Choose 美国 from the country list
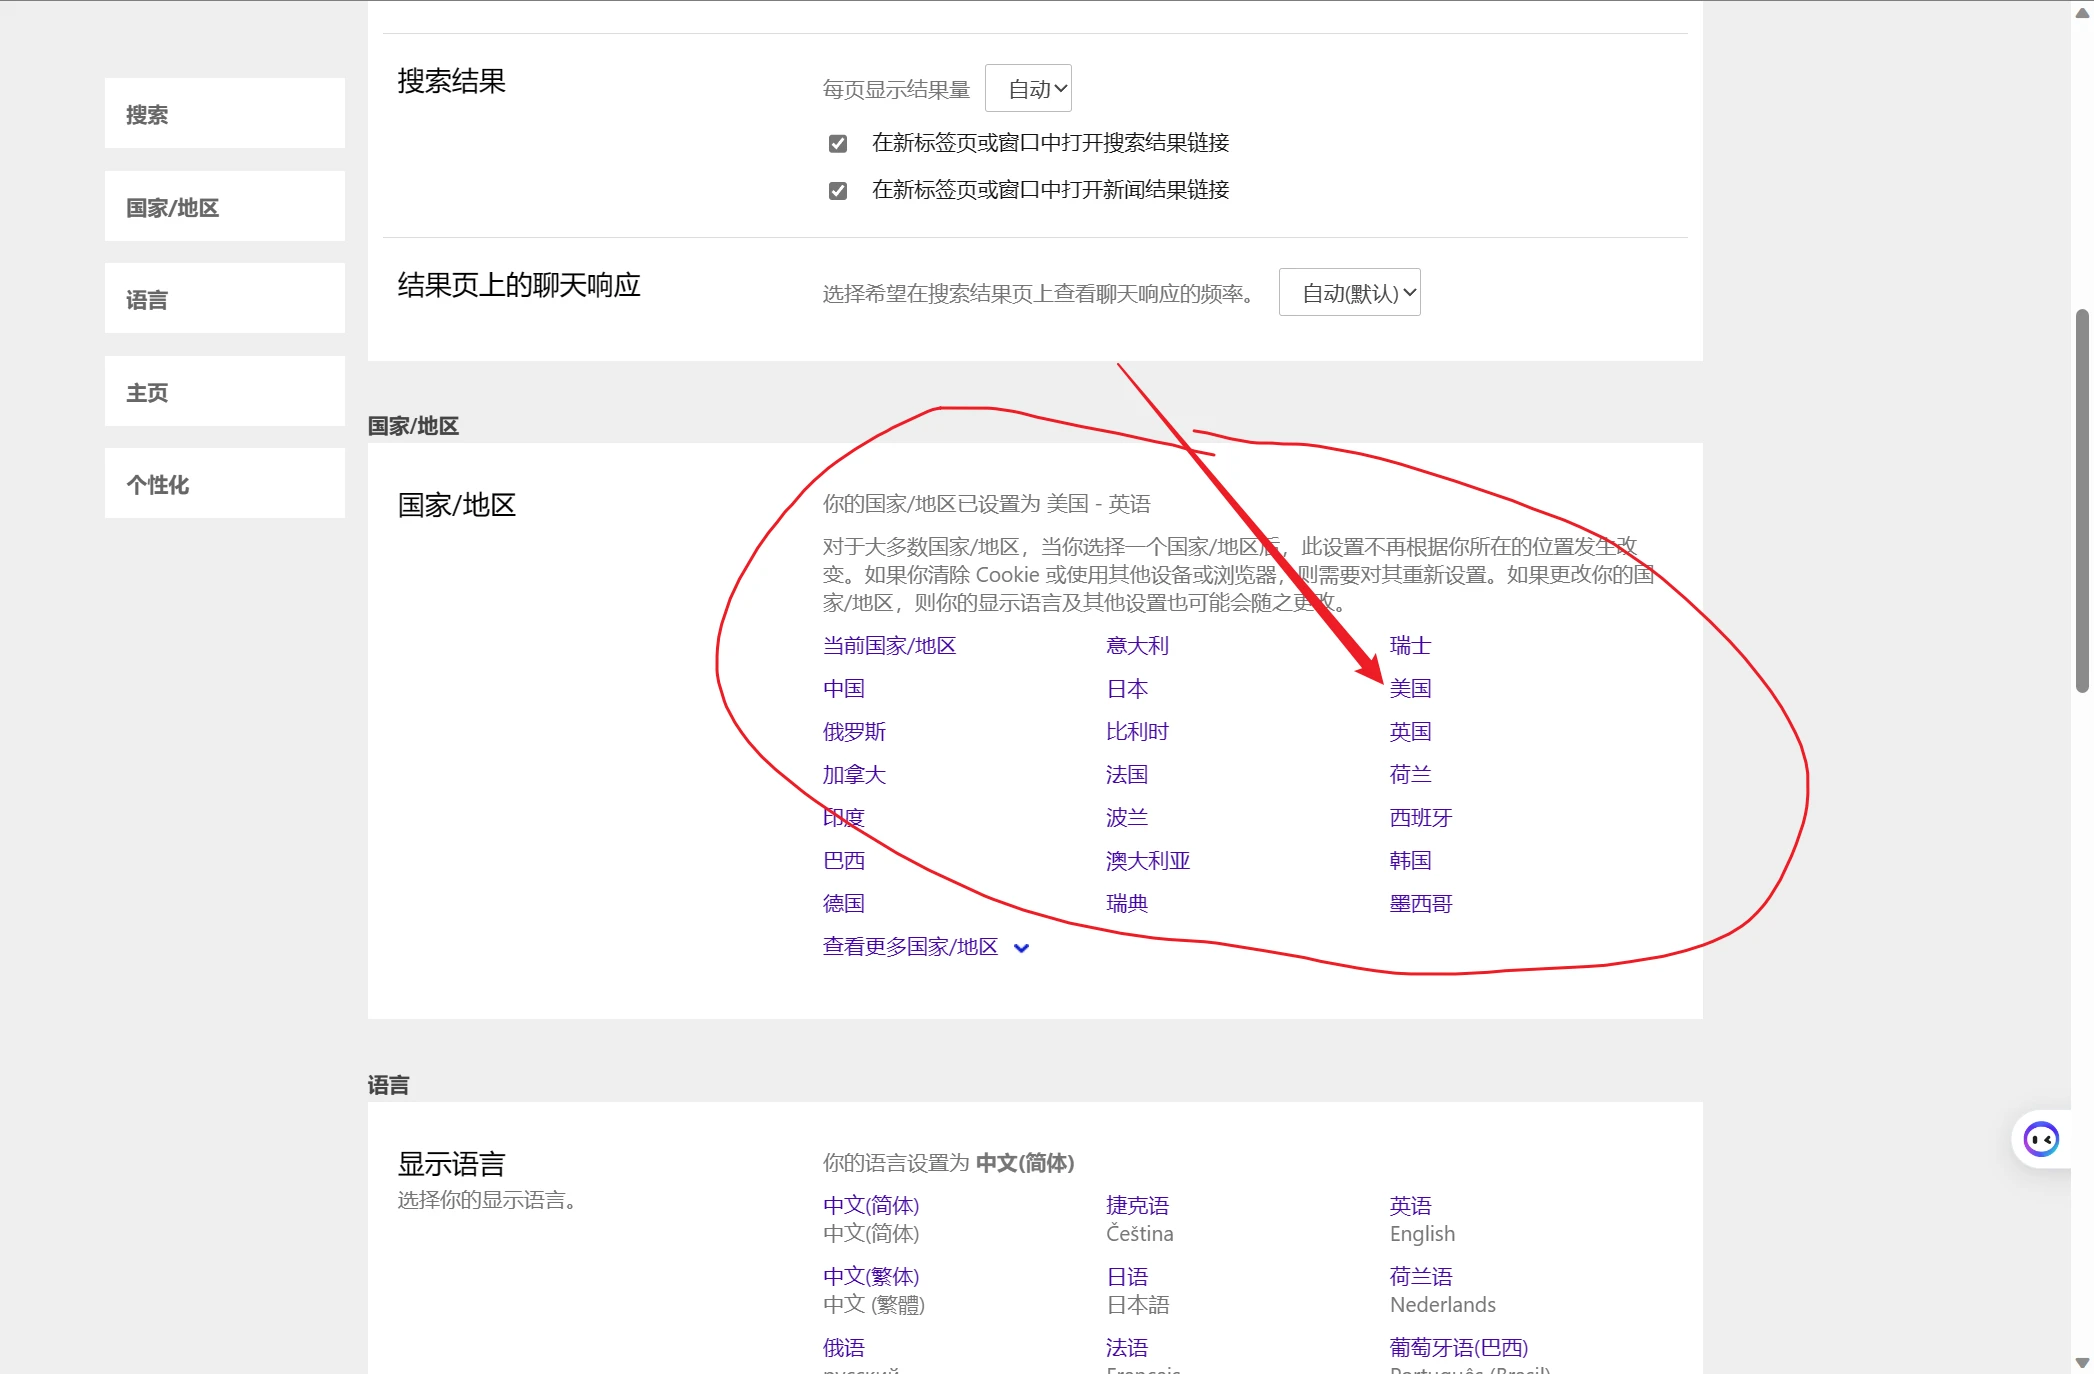 [x=1410, y=689]
